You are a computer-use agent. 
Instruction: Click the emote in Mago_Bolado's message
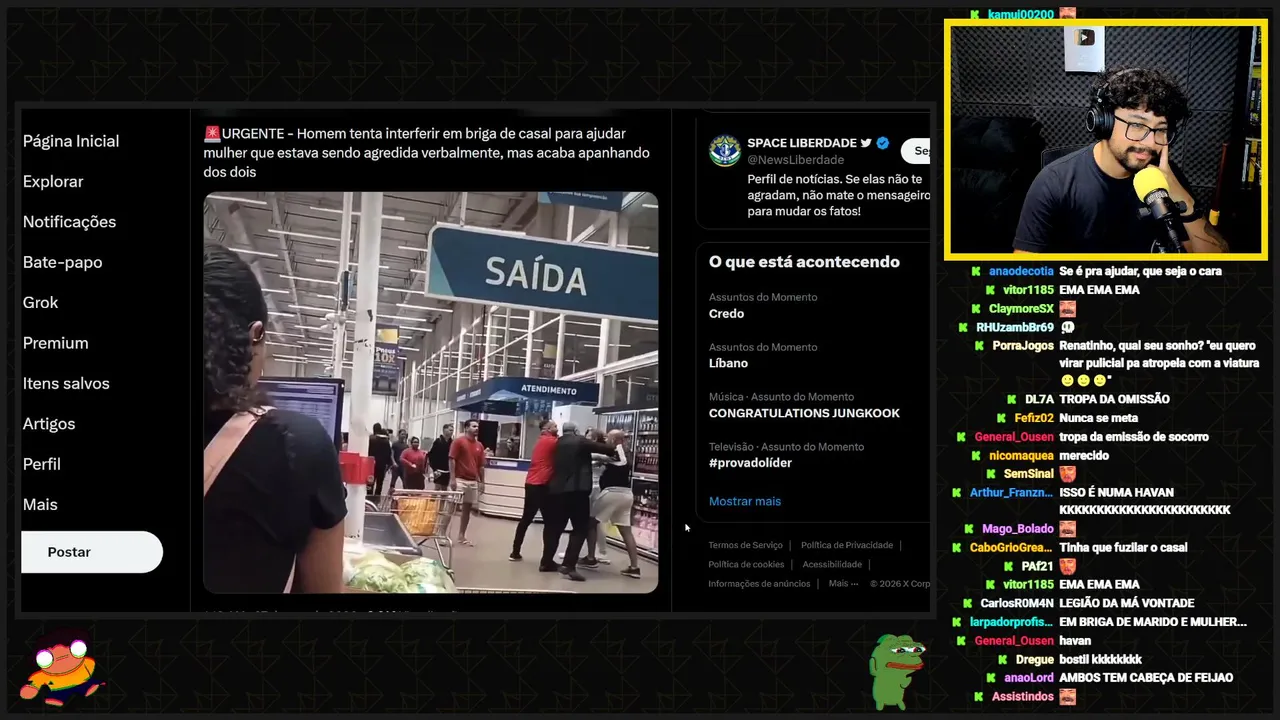(x=1068, y=529)
